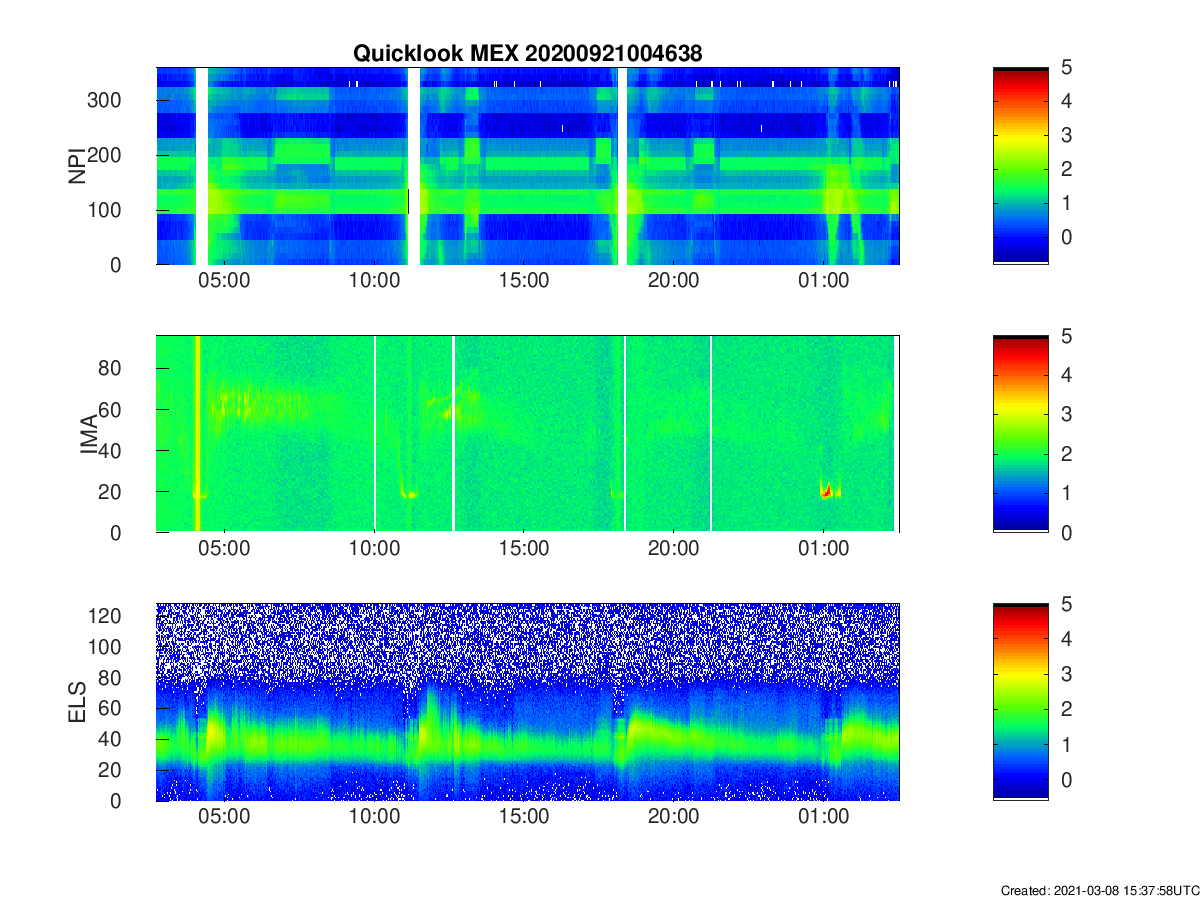The image size is (1200, 900).
Task: Click the 'Created: 2021-03-08 15:37:58UTC' timestamp
Action: click(1099, 890)
